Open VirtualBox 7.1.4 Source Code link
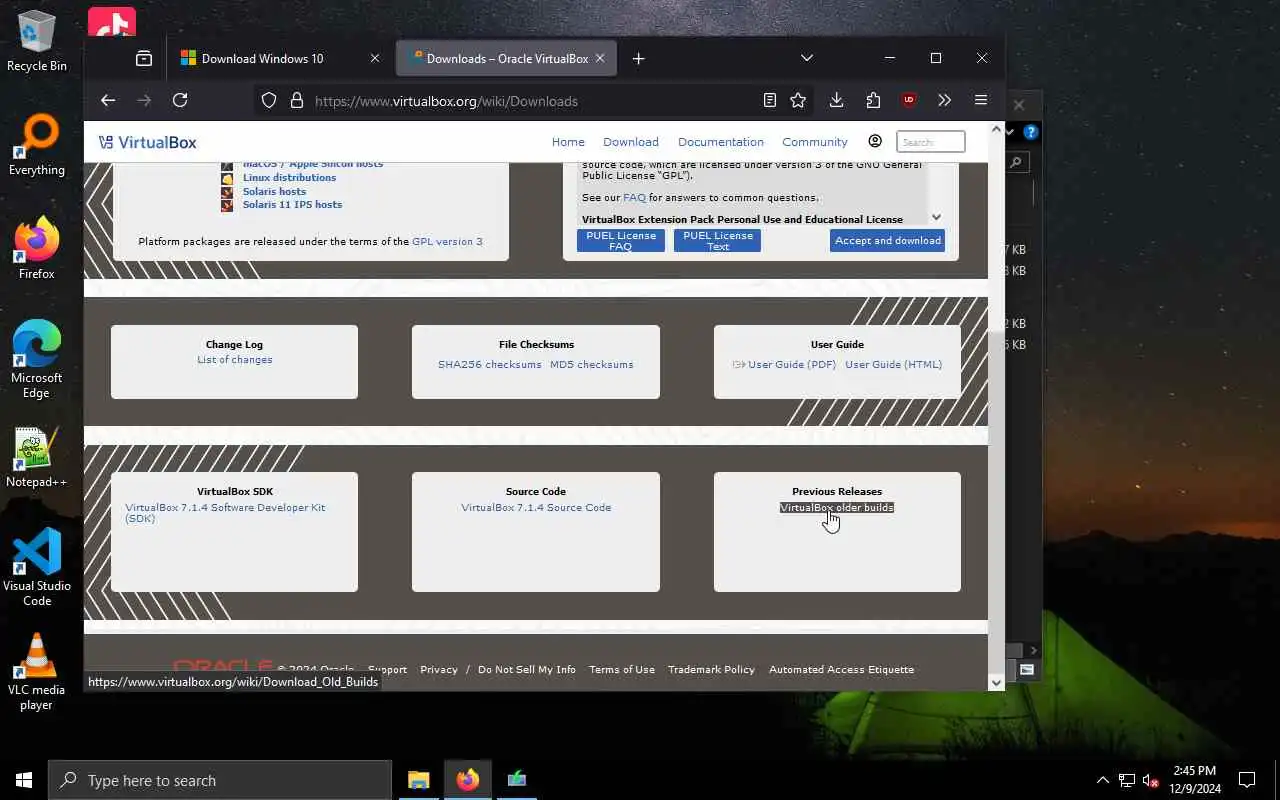Viewport: 1280px width, 800px height. 536,507
